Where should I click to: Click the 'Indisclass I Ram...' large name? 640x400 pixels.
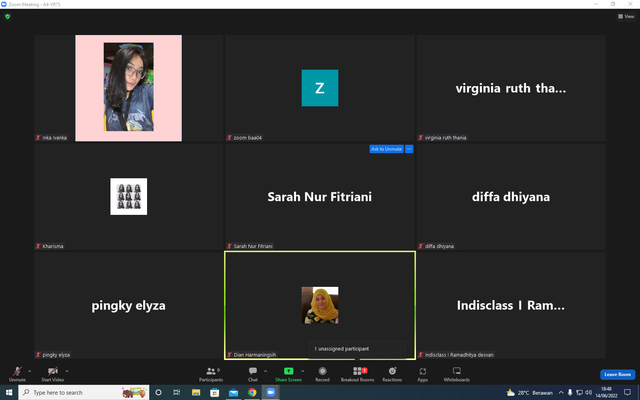pyautogui.click(x=511, y=305)
